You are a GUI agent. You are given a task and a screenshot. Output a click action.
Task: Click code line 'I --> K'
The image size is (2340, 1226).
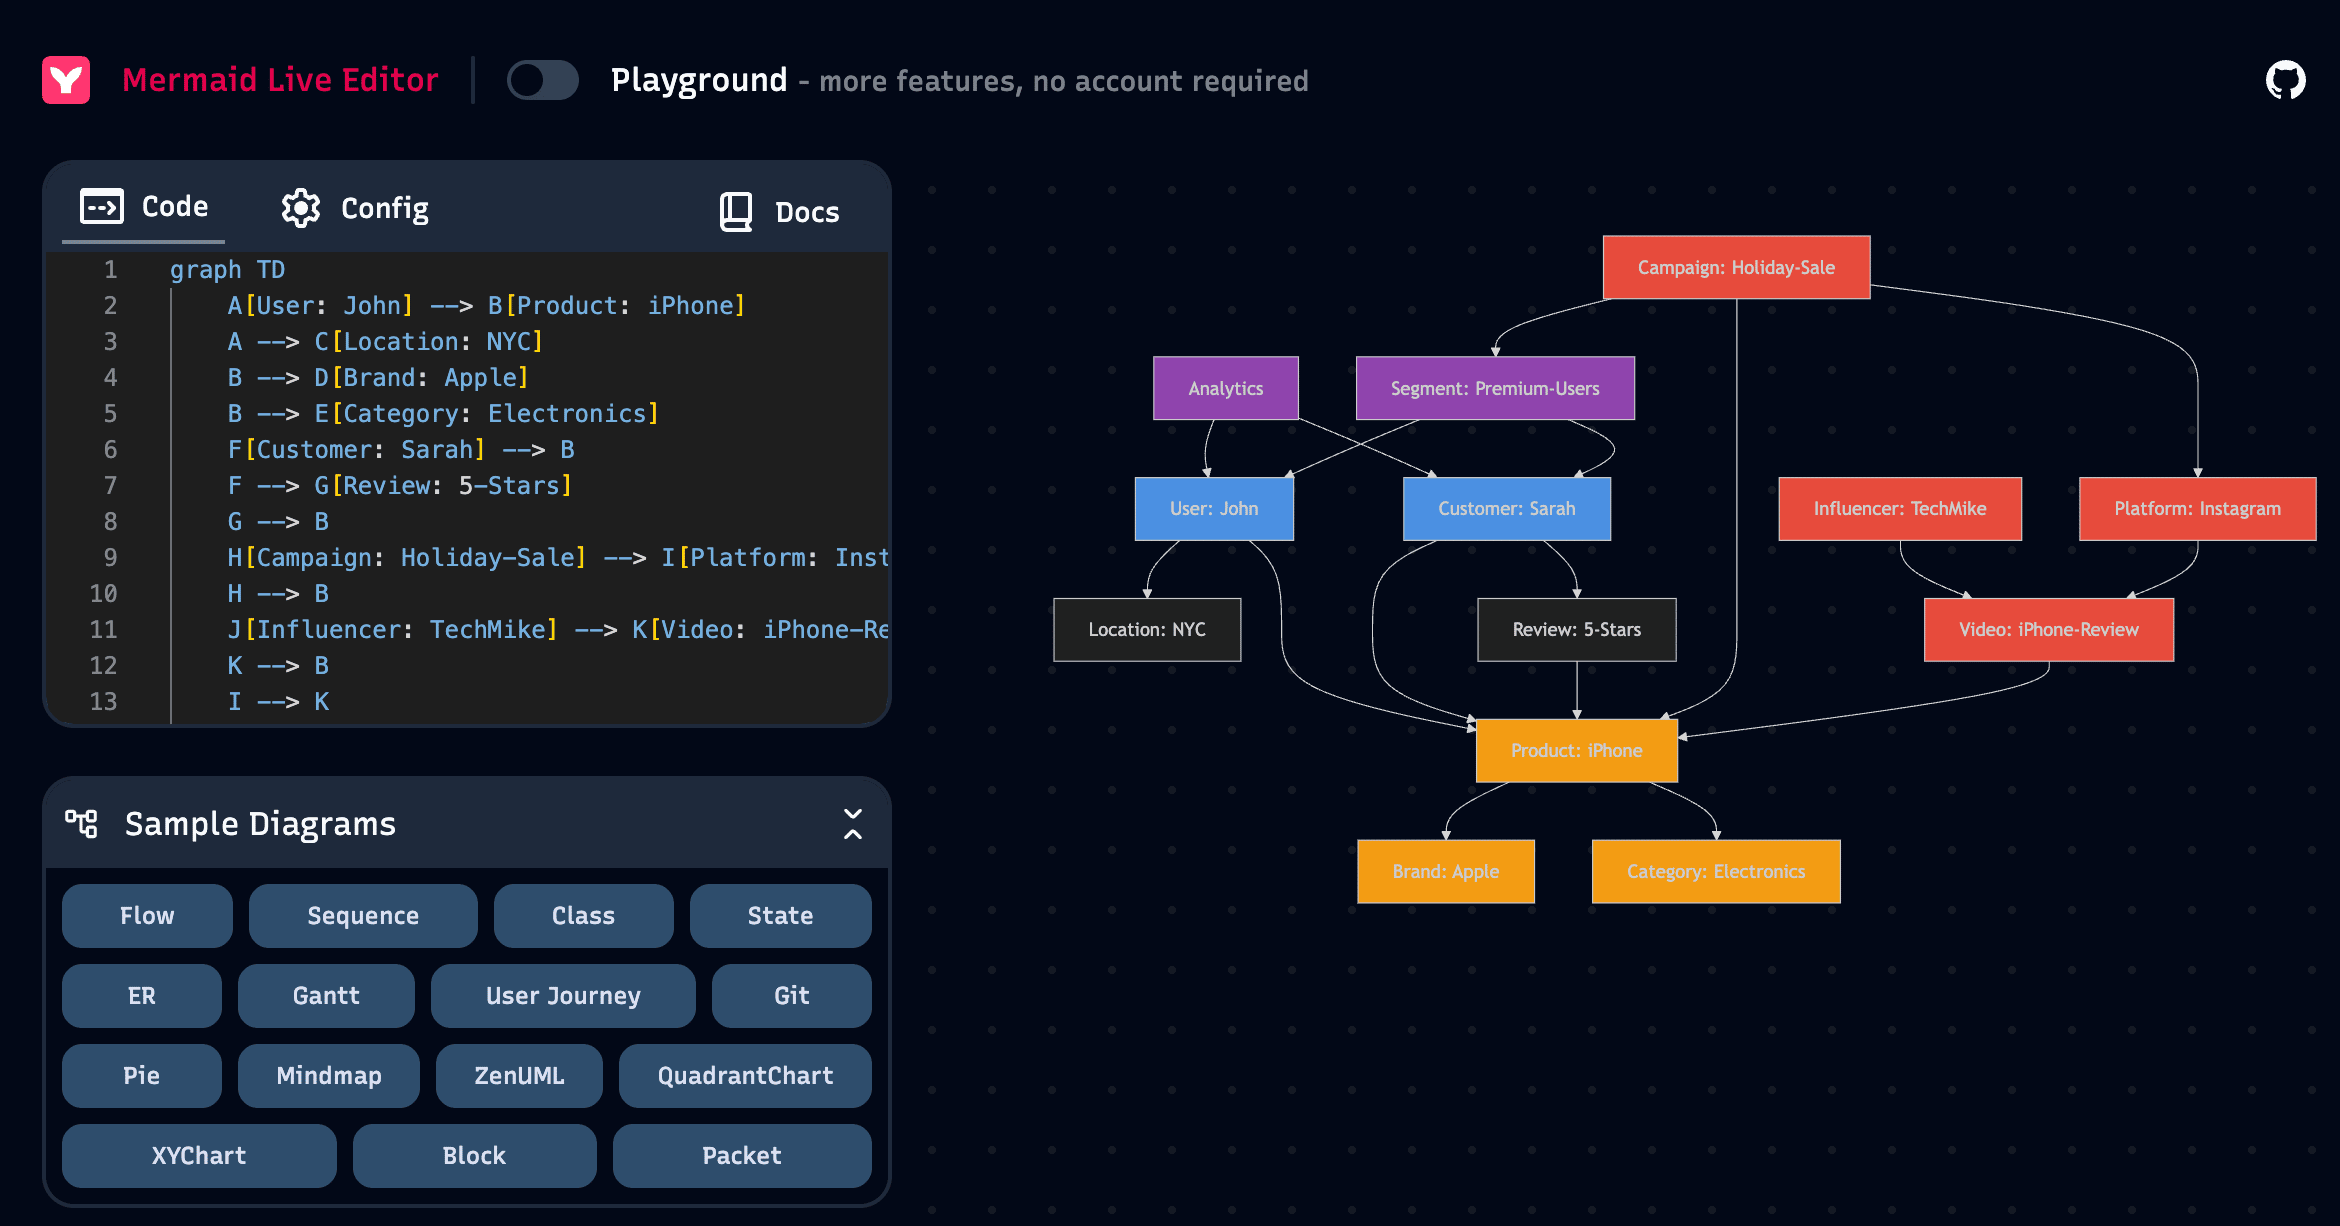point(278,702)
